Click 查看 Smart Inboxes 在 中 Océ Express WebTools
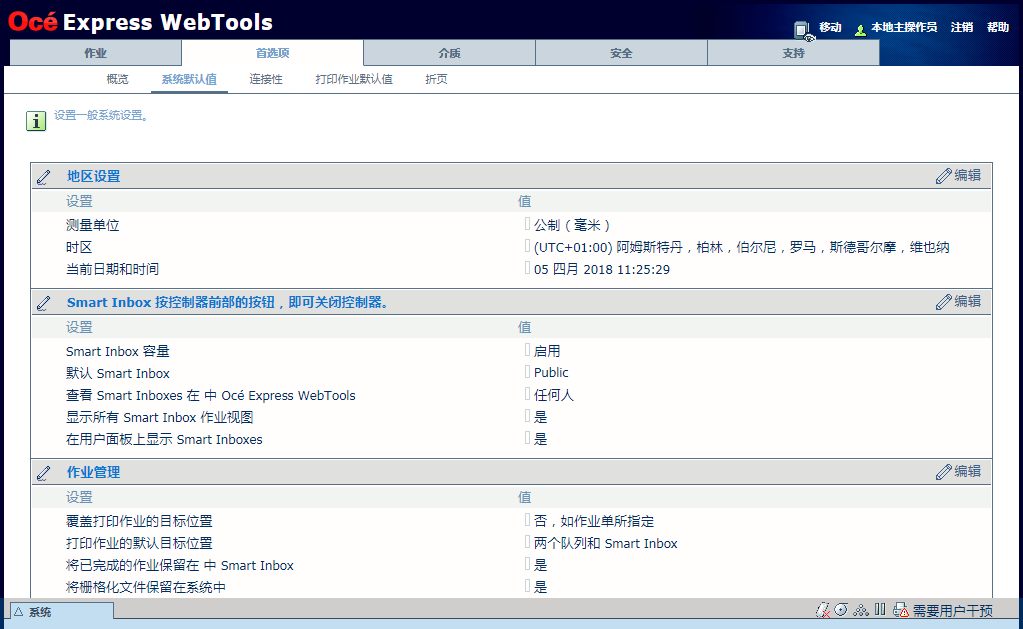Image resolution: width=1023 pixels, height=629 pixels. 211,395
